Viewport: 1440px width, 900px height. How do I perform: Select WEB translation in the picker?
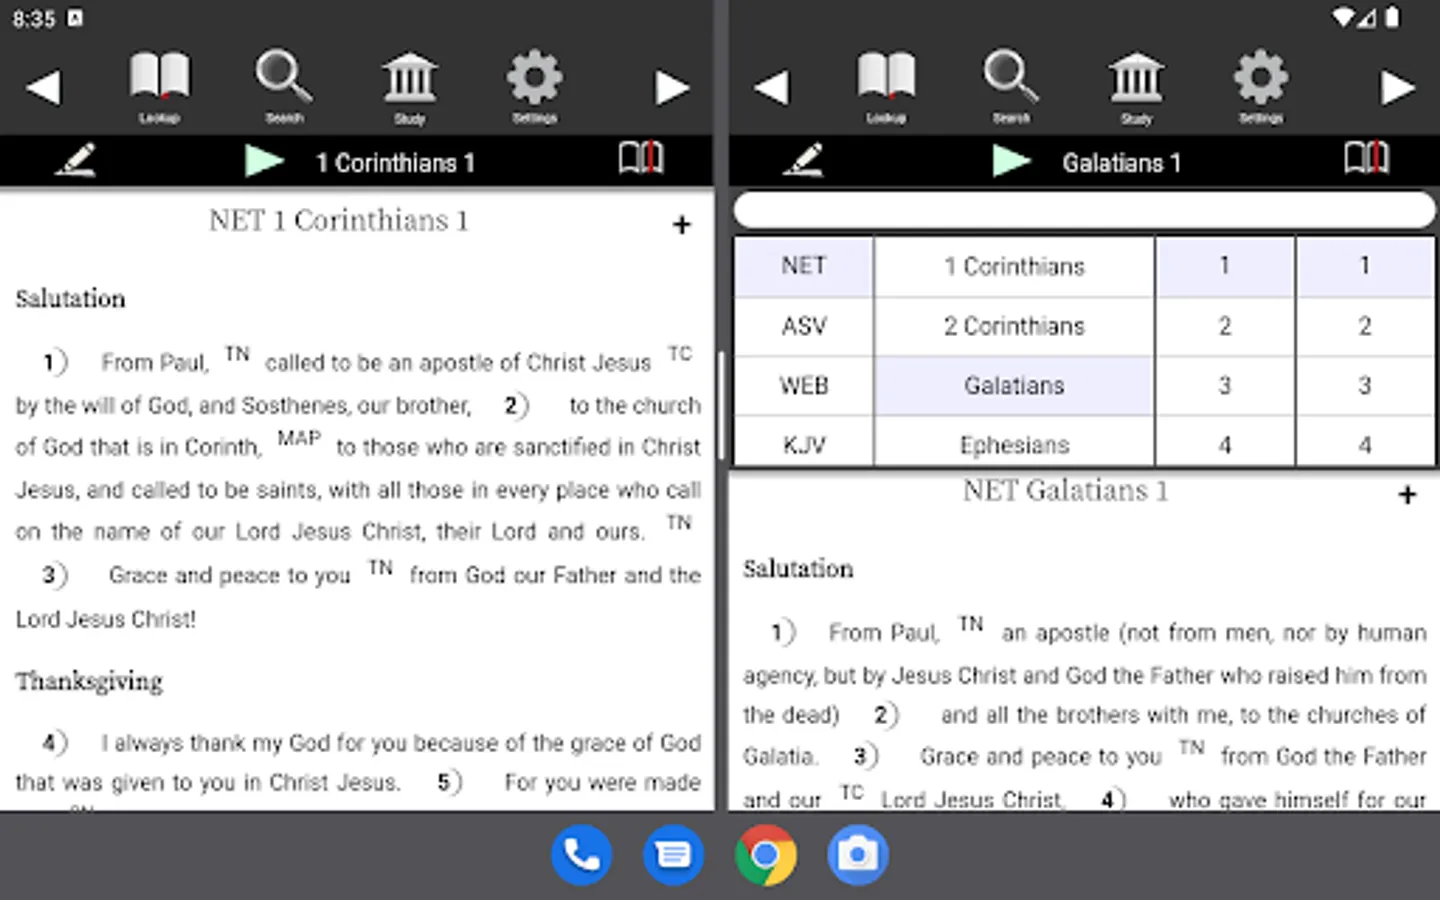click(x=804, y=386)
